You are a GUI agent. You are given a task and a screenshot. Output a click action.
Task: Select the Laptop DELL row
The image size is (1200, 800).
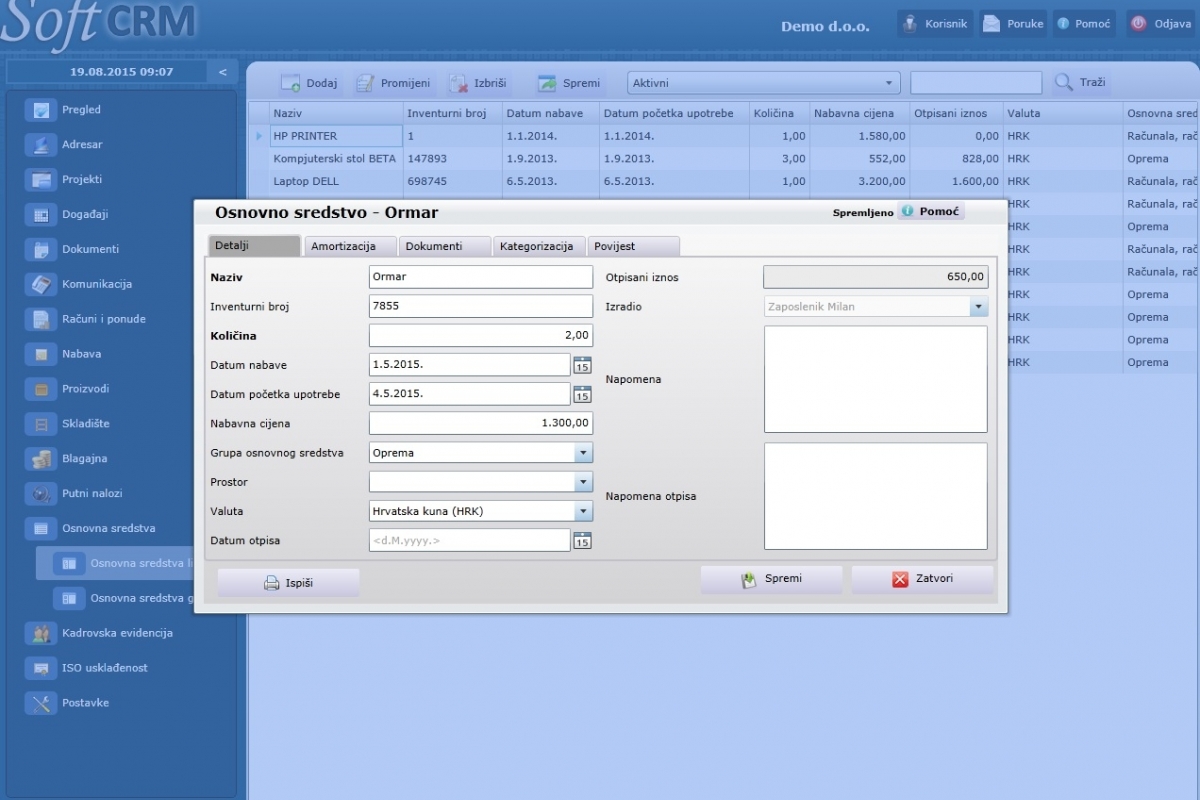click(x=723, y=182)
